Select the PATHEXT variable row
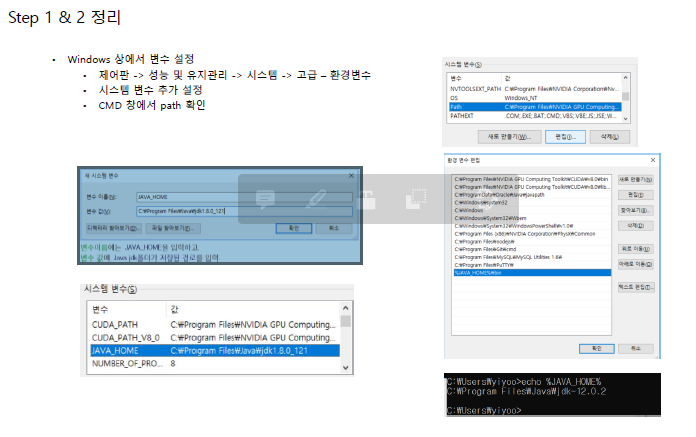 [x=535, y=116]
